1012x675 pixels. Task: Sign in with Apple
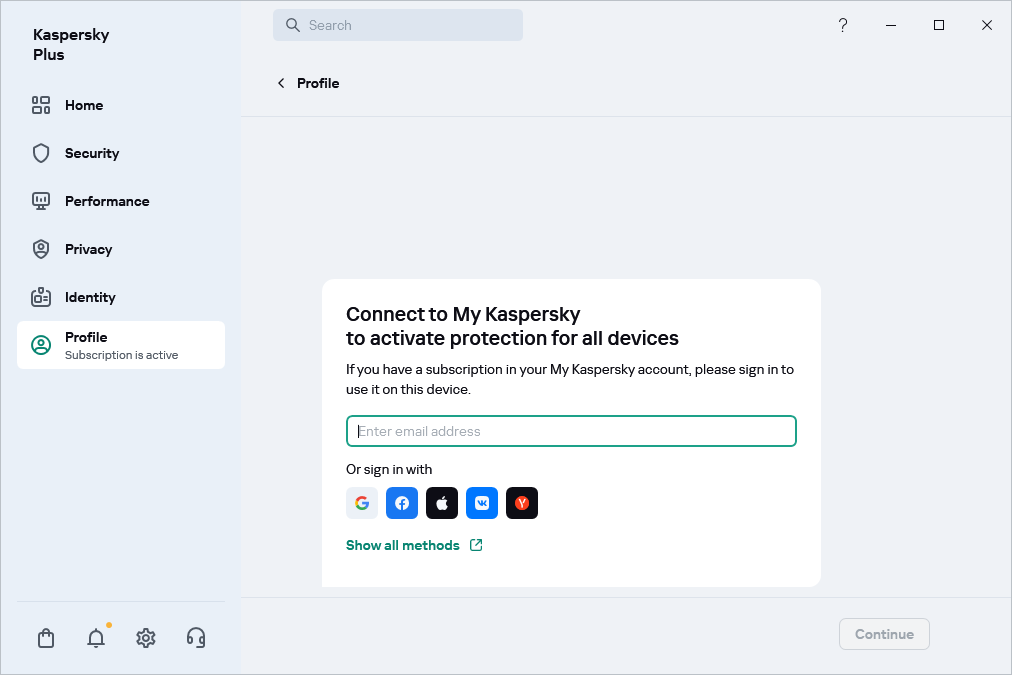coord(441,503)
